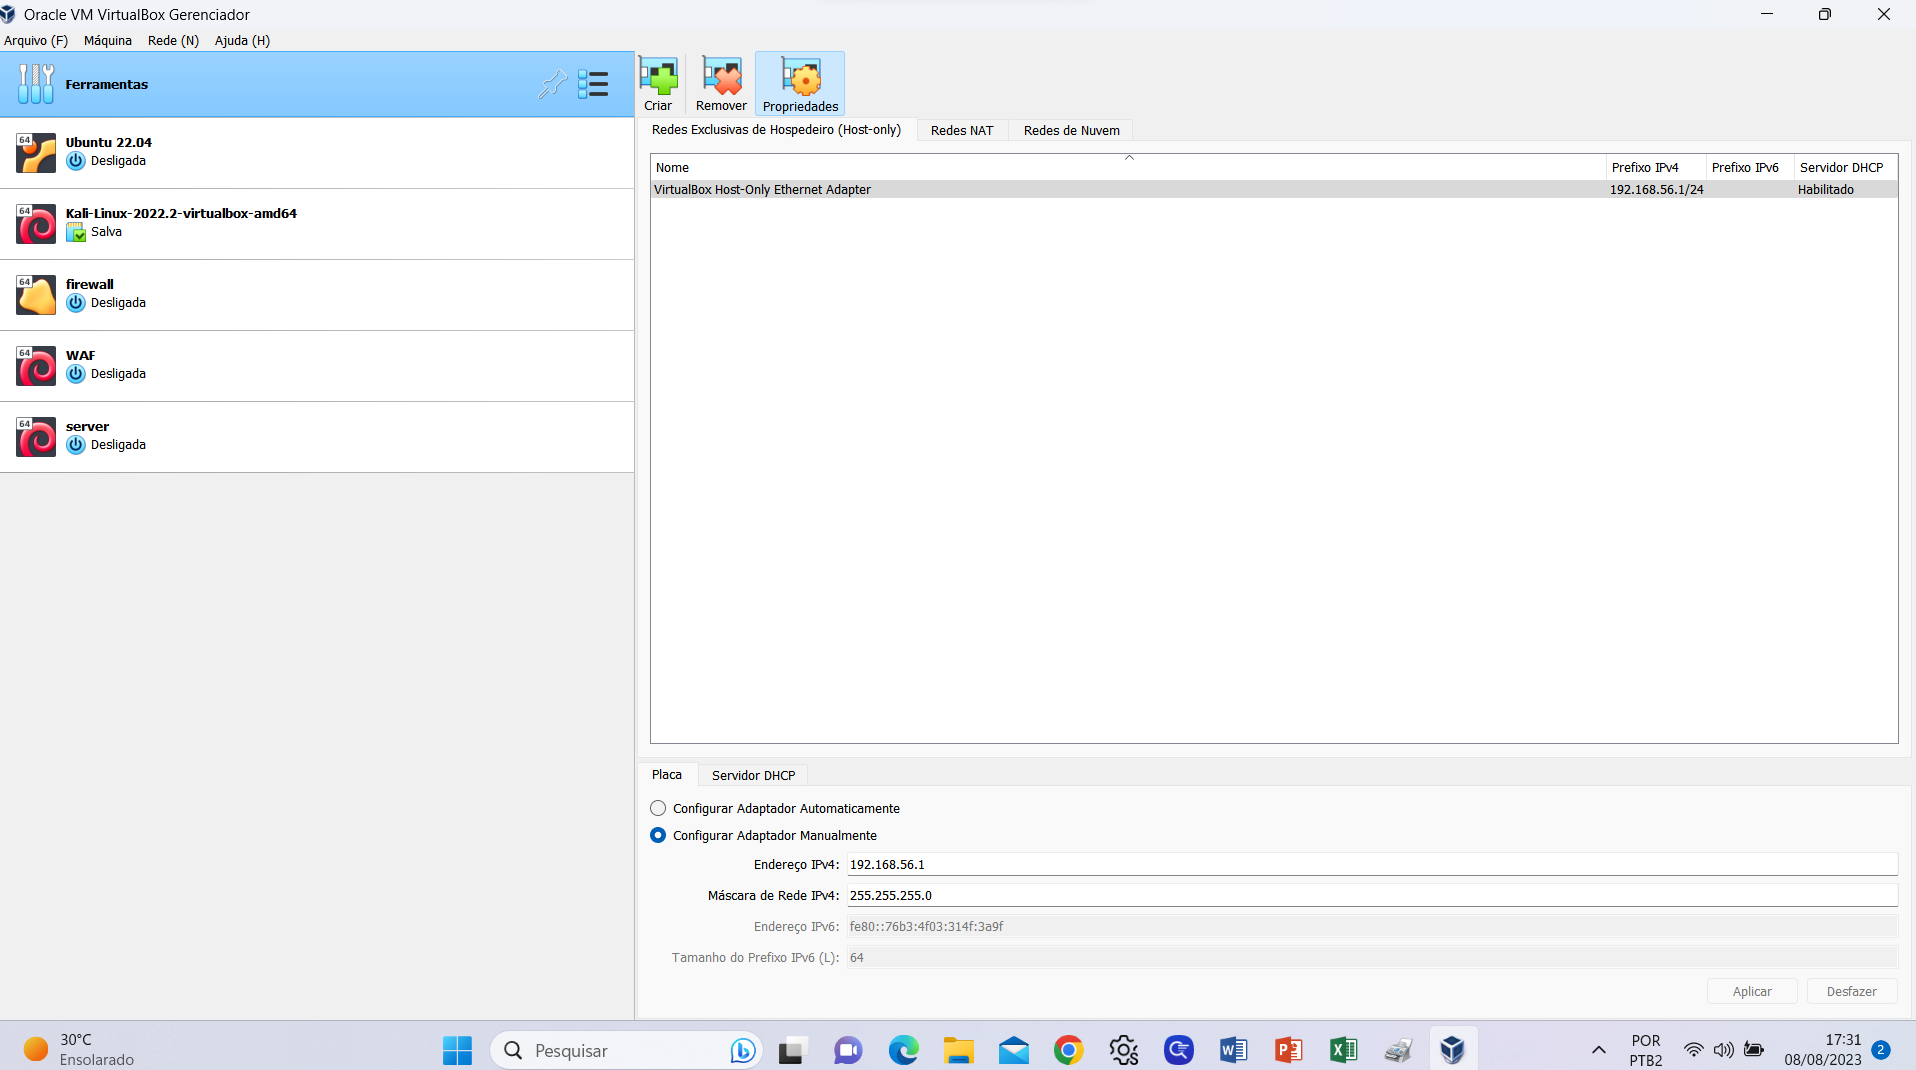Open the Ajuda (H) menu

[x=242, y=40]
